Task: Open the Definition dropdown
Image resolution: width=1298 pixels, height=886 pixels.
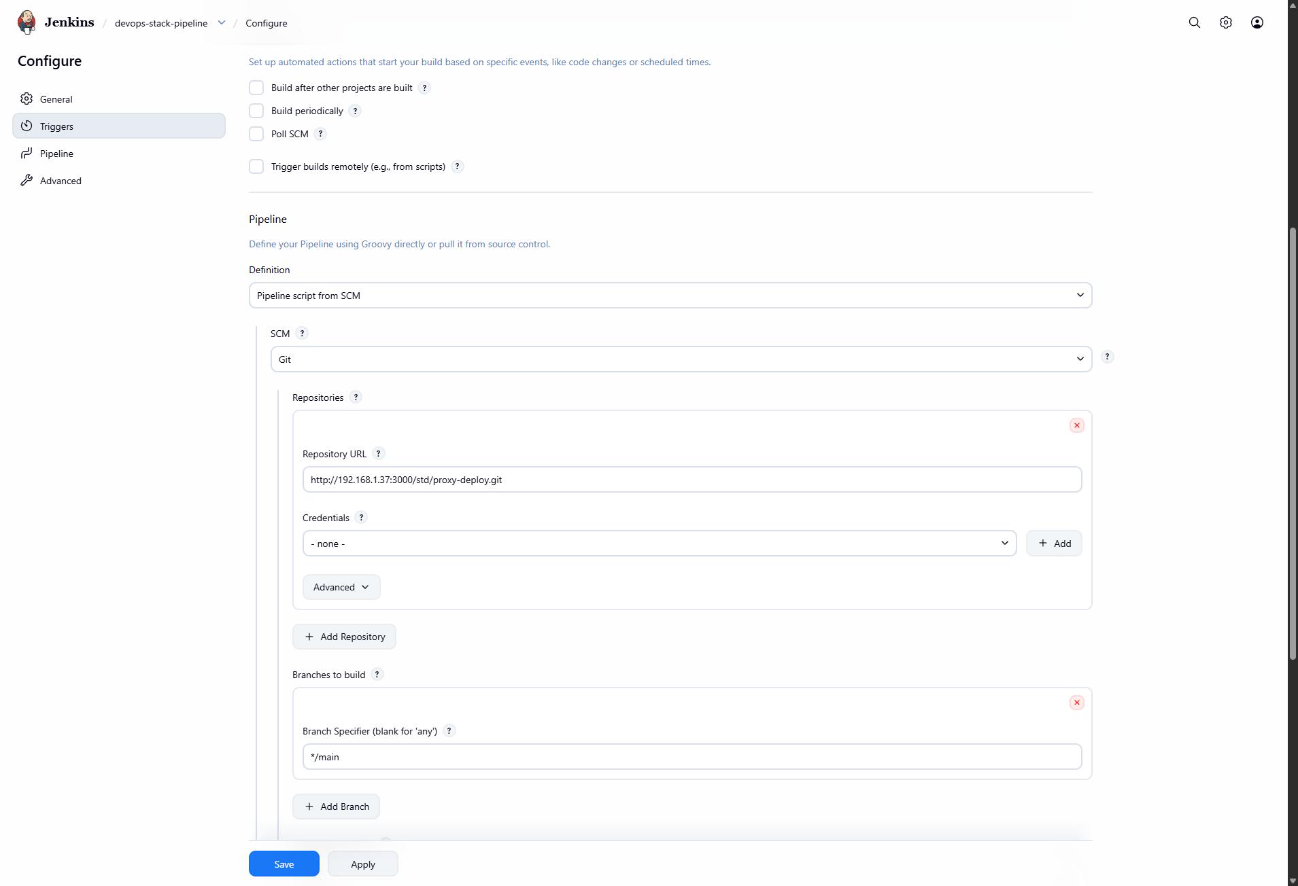Action: point(670,295)
